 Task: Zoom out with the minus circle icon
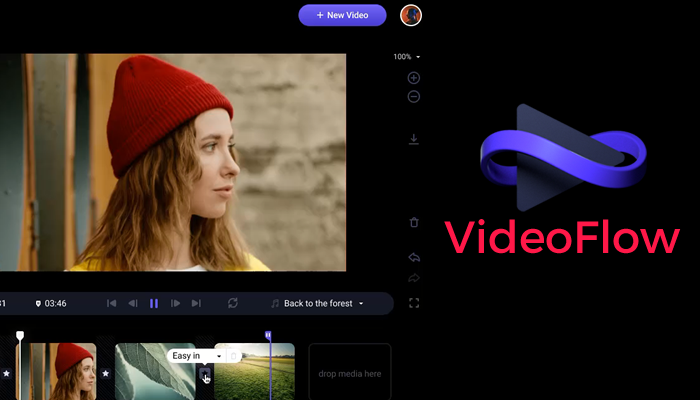(x=414, y=96)
